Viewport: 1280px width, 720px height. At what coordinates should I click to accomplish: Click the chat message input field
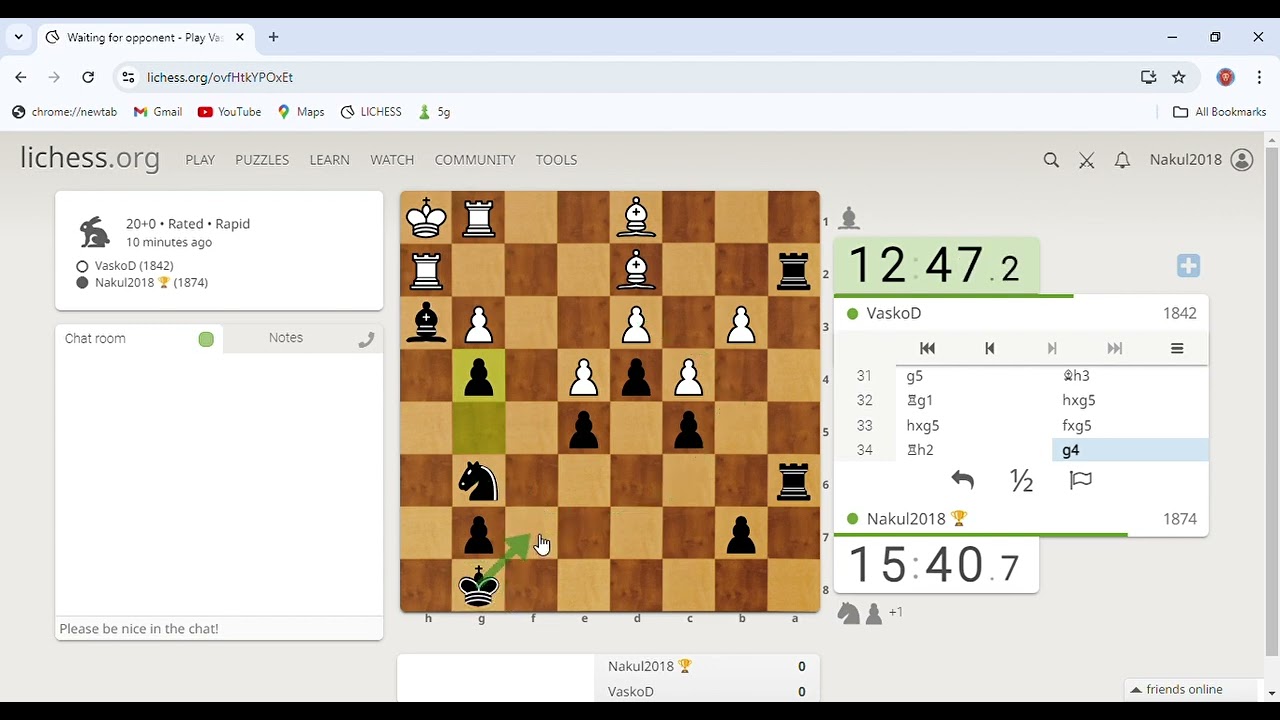pos(219,628)
